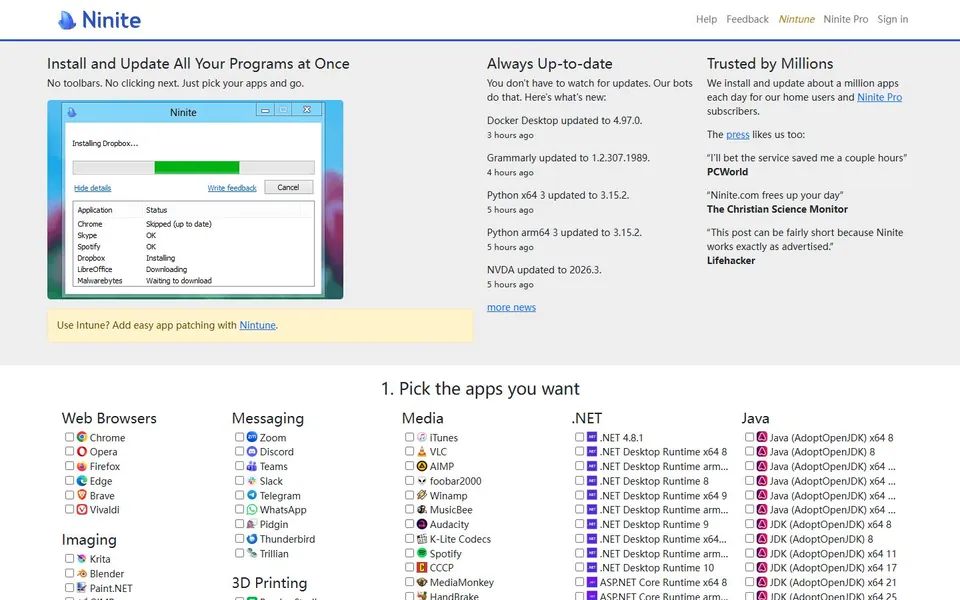Check the K-Lite Codecs checkbox
Image resolution: width=960 pixels, height=600 pixels.
pyautogui.click(x=409, y=539)
